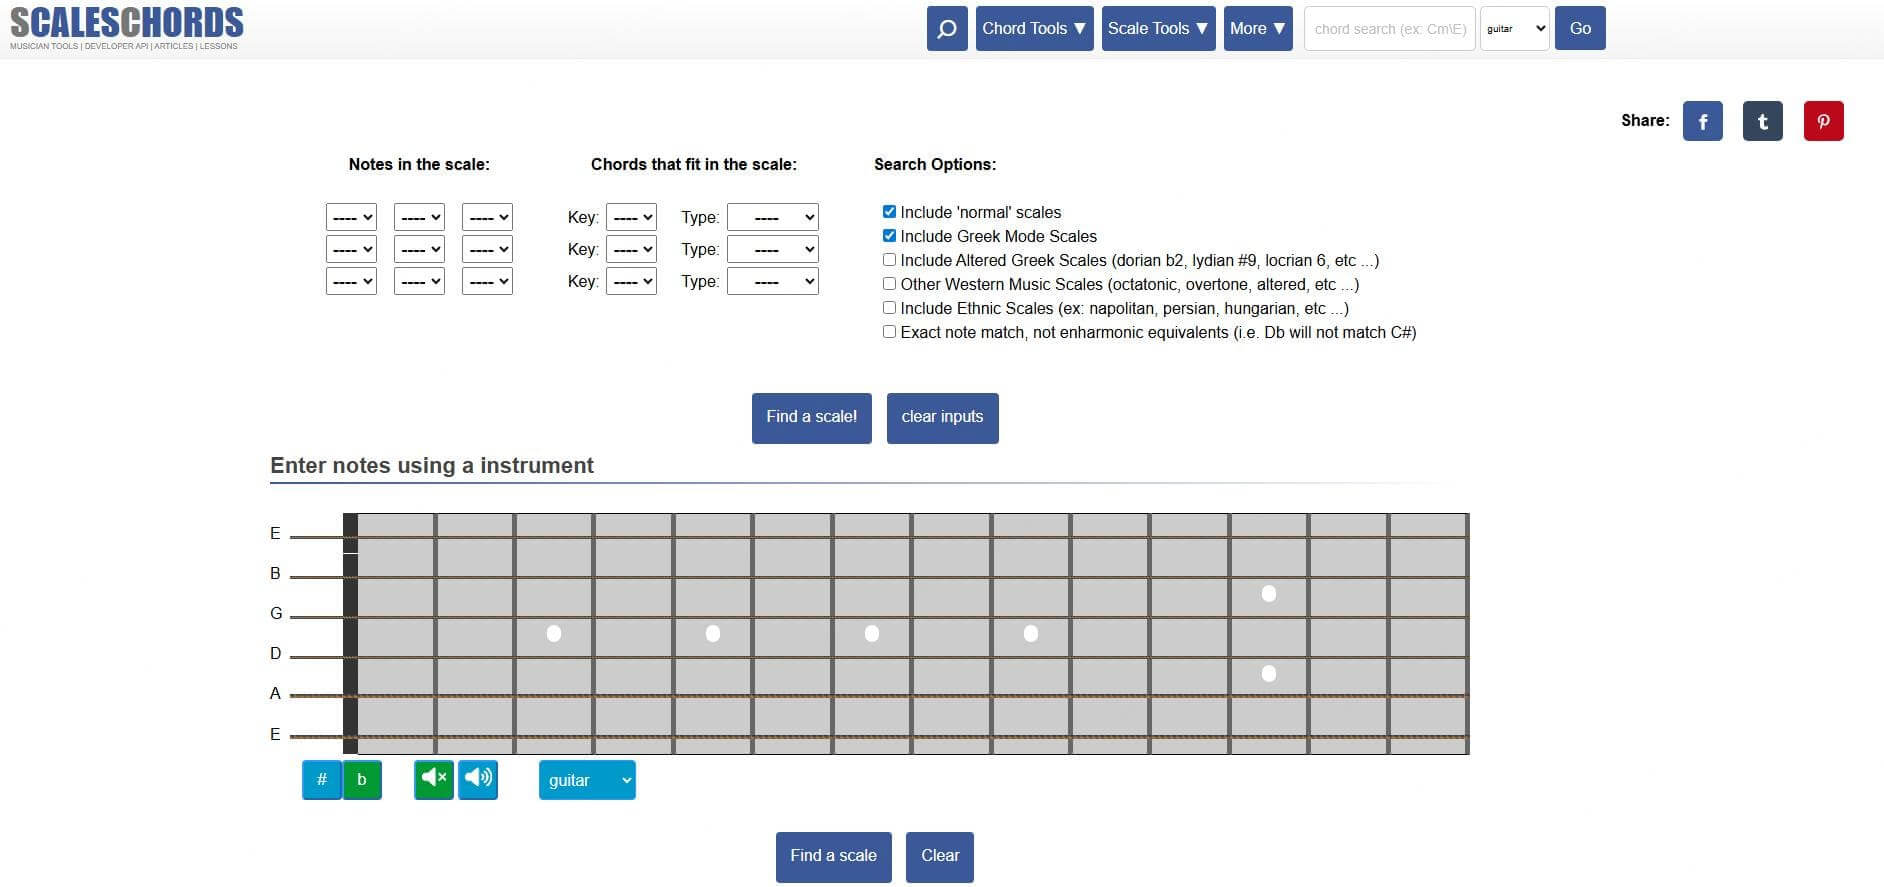Toggle Include 'normal' scales checkbox
The height and width of the screenshot is (887, 1884).
click(889, 212)
